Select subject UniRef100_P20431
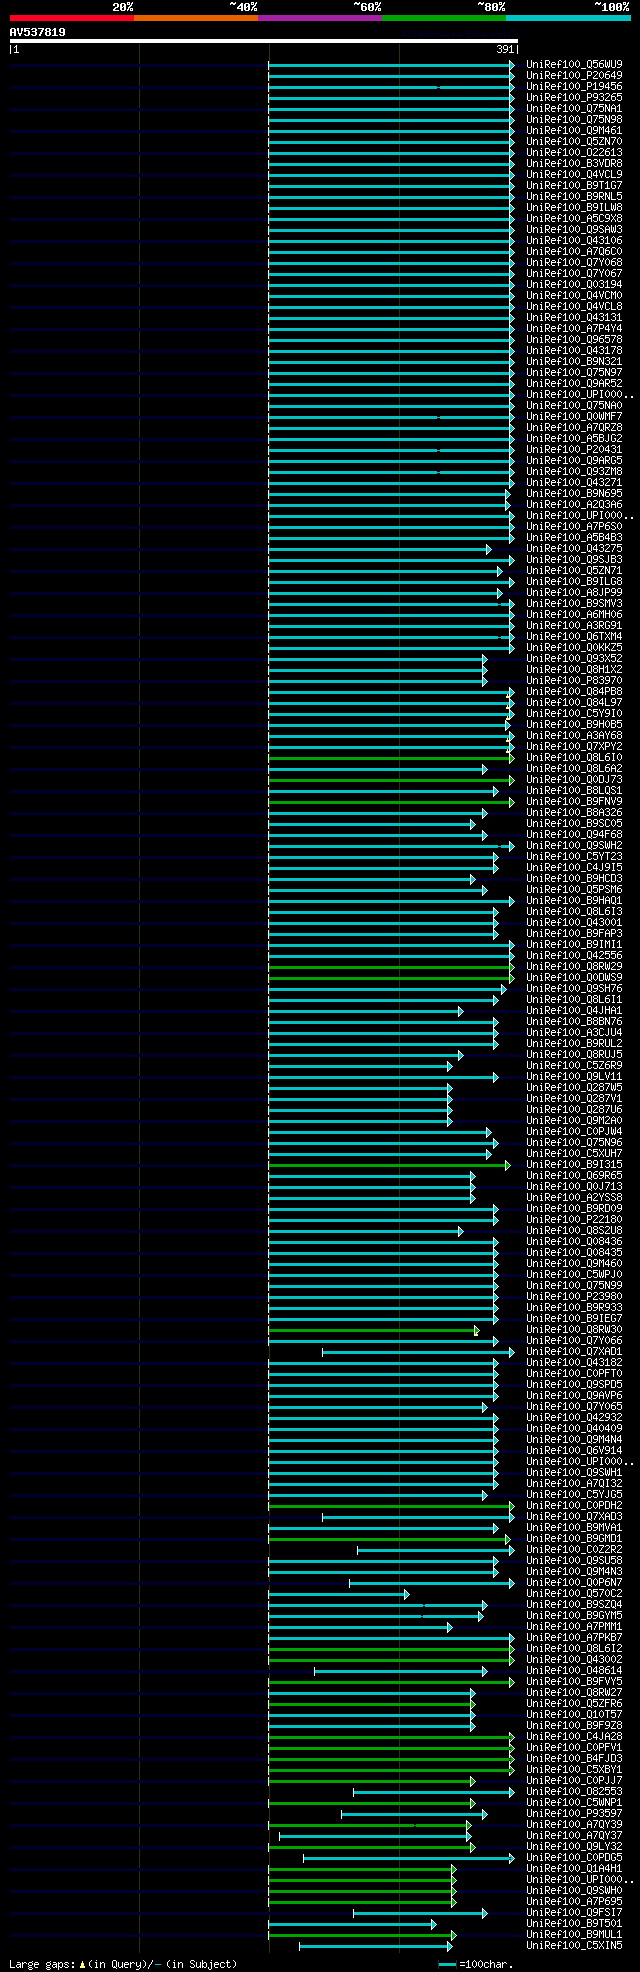640x1972 pixels. point(574,449)
